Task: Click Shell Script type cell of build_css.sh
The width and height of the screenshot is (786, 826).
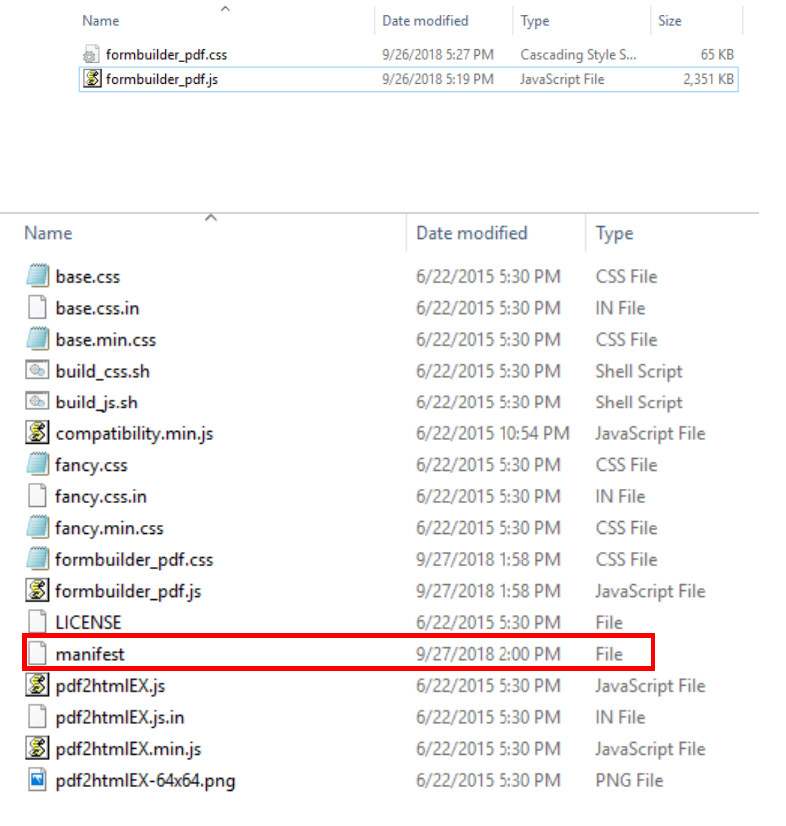Action: [638, 371]
